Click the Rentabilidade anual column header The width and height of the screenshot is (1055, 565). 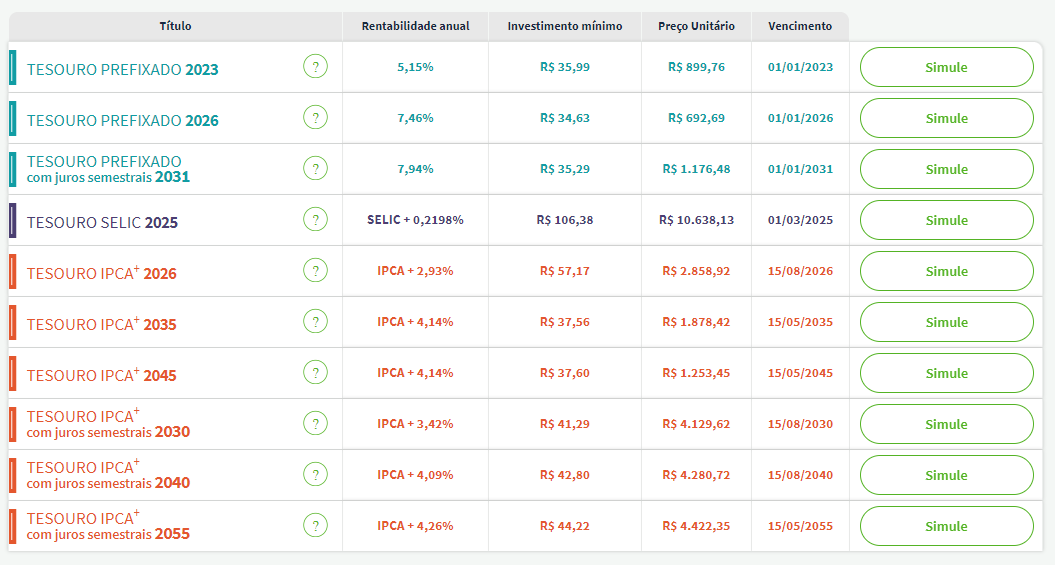coord(415,26)
